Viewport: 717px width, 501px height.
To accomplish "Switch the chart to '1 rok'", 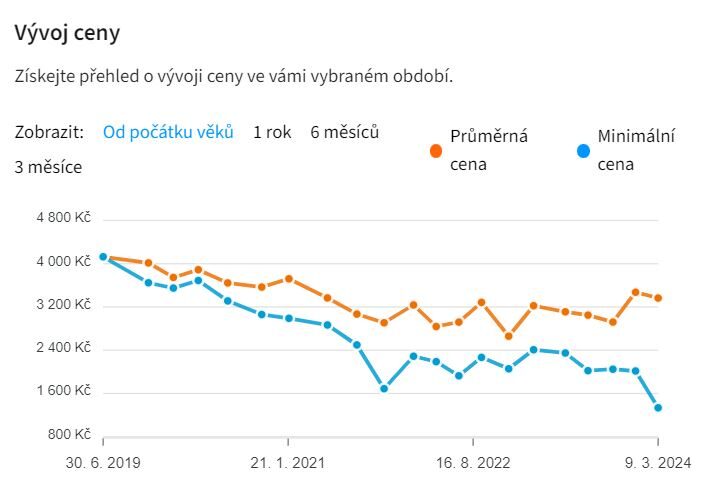I will point(272,132).
